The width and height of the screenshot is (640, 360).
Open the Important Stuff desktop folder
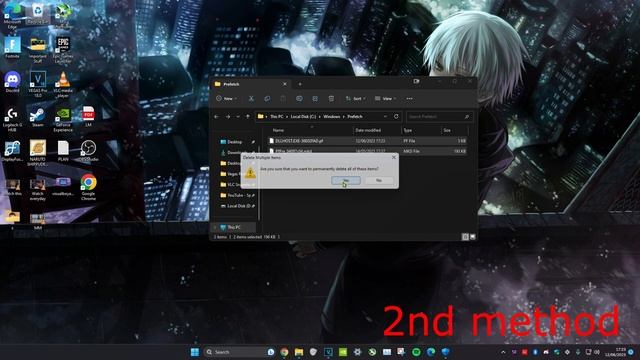(38, 50)
